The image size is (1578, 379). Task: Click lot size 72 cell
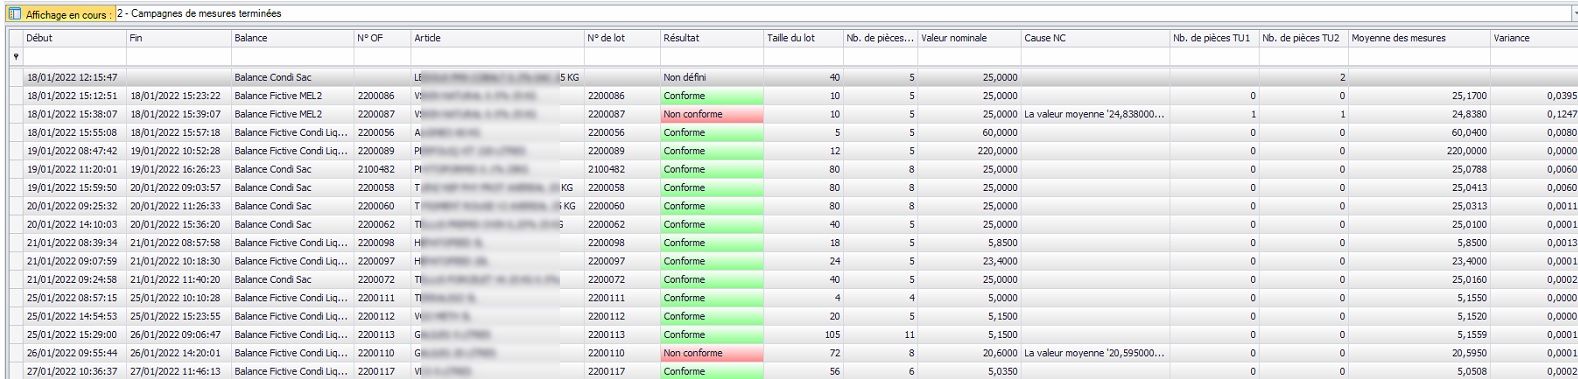[x=804, y=353]
